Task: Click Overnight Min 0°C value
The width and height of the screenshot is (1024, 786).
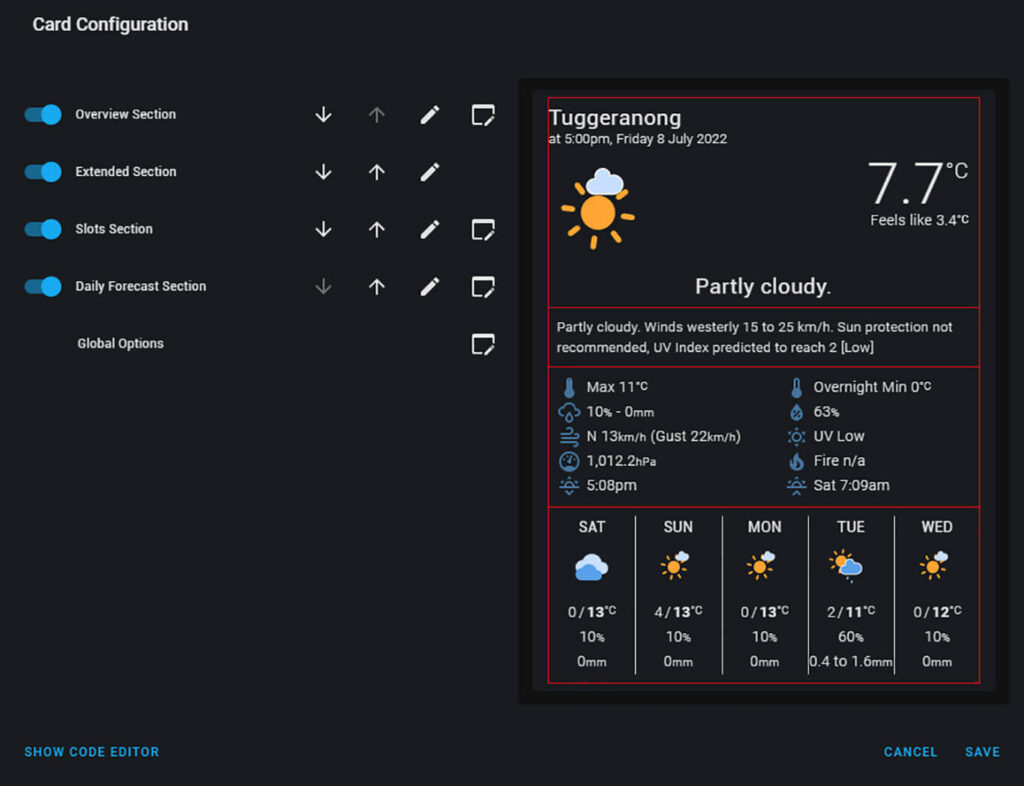Action: (872, 387)
